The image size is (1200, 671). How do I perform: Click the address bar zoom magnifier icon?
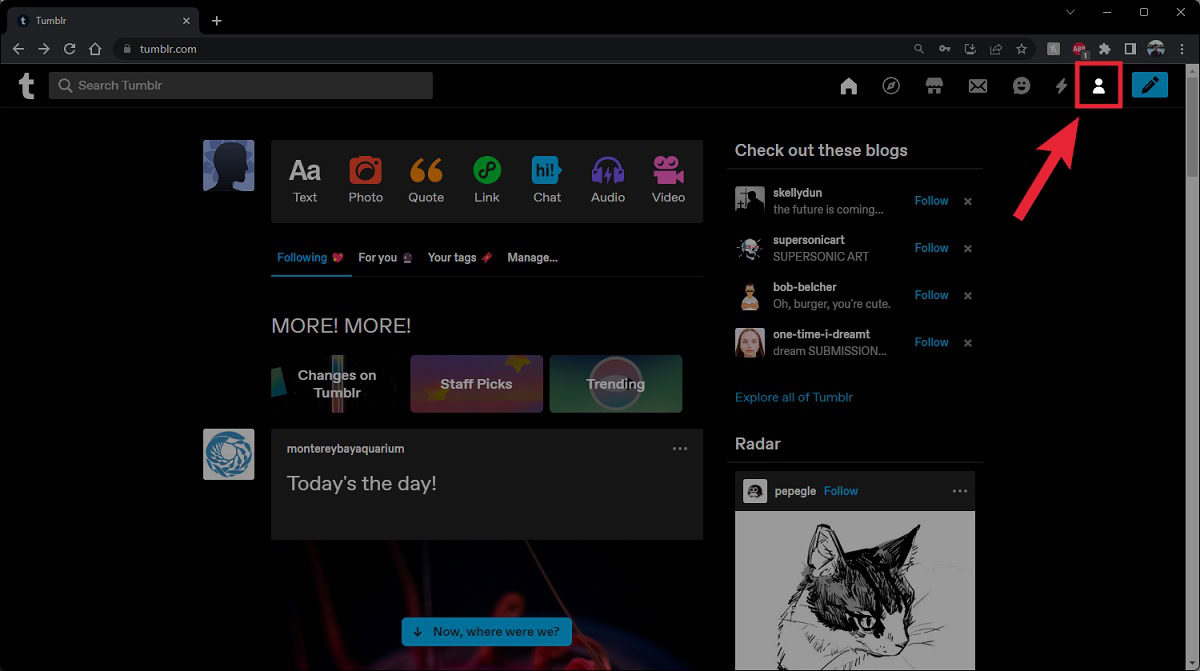[919, 48]
